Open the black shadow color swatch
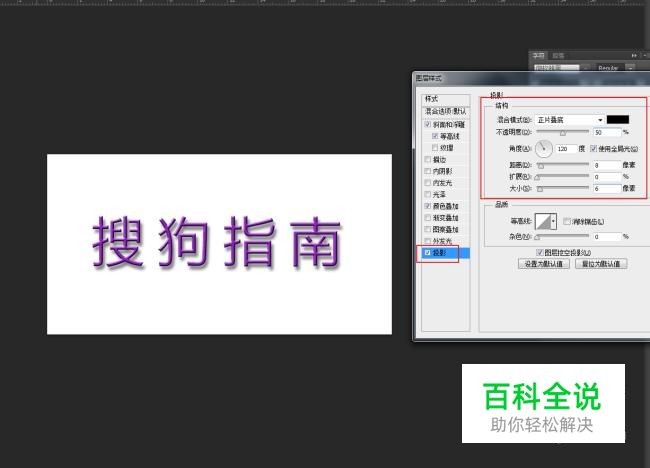650x468 pixels. coord(618,119)
